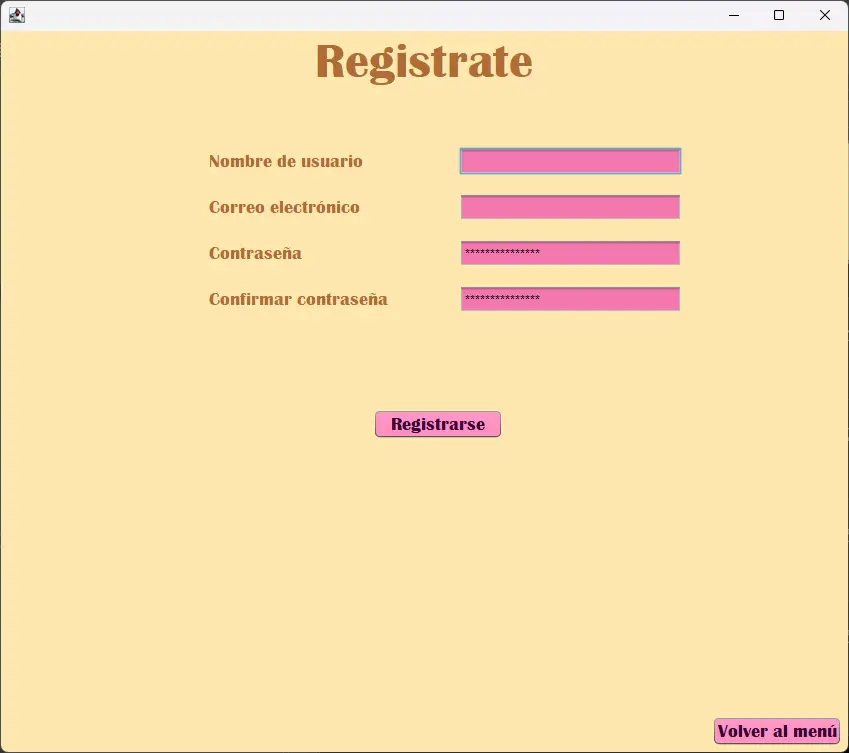Click into the Correo electrónico field

tap(570, 207)
